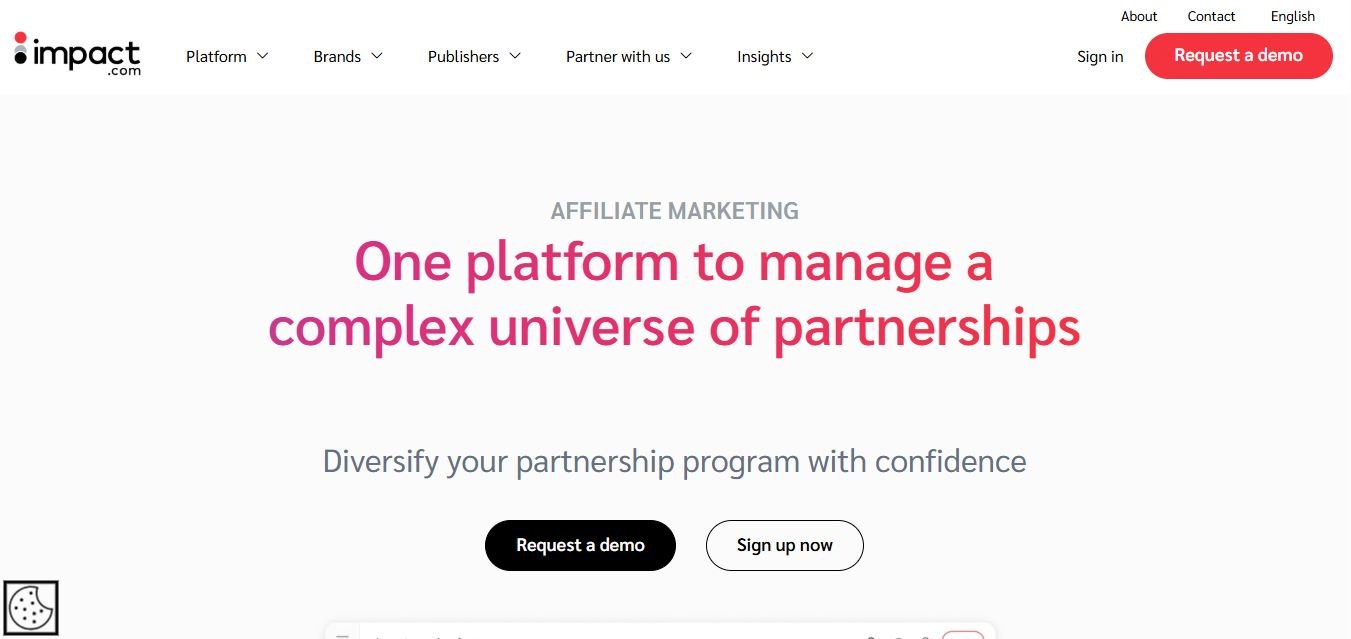Expand the Insights chevron arrow
Image resolution: width=1351 pixels, height=639 pixels.
pyautogui.click(x=807, y=56)
